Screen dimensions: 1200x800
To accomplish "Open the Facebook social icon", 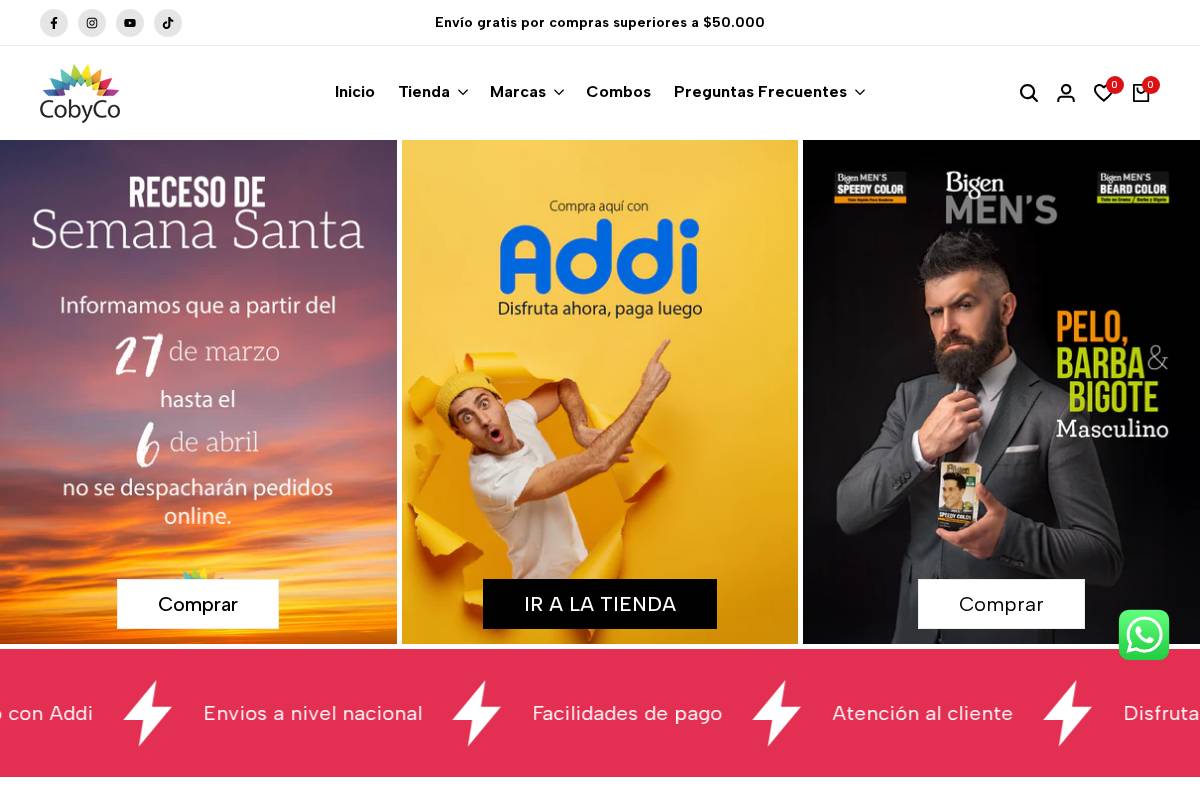I will tap(54, 23).
